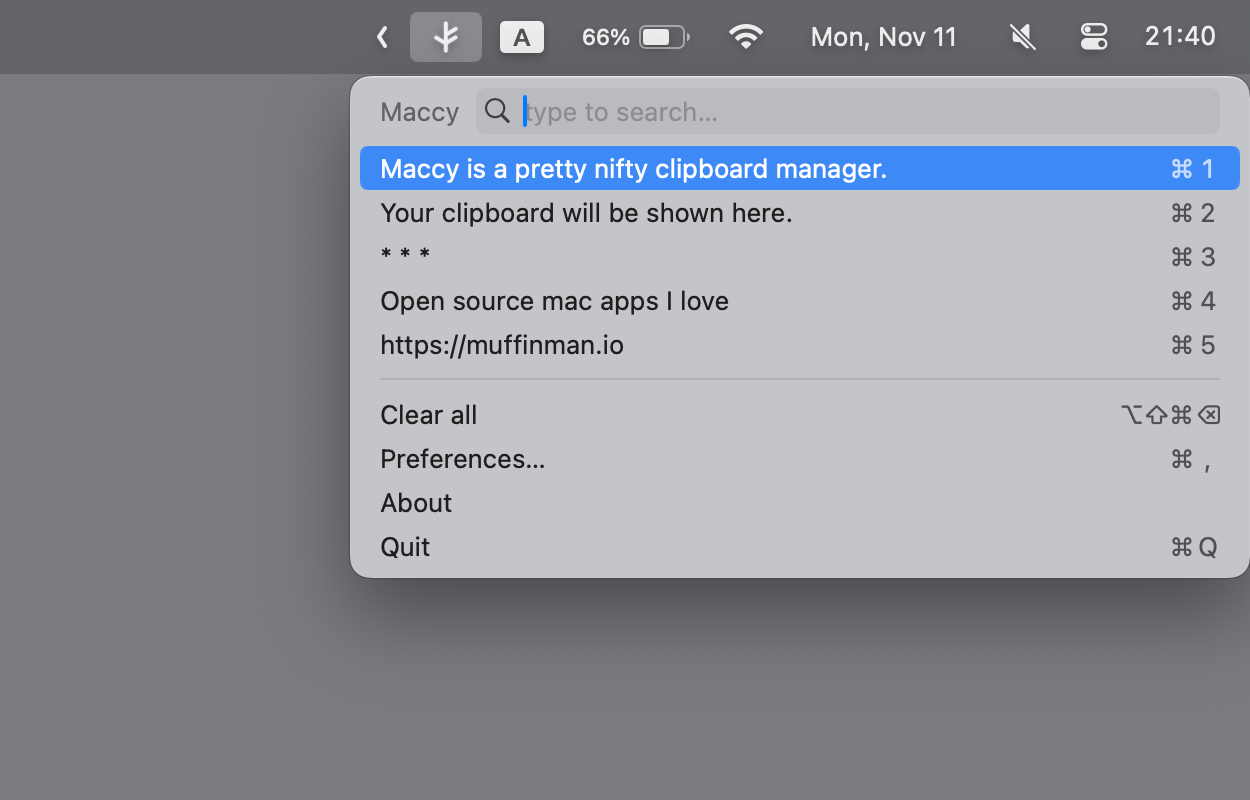Screen dimensions: 1250x800
Task: Open the About item
Action: tap(800, 503)
